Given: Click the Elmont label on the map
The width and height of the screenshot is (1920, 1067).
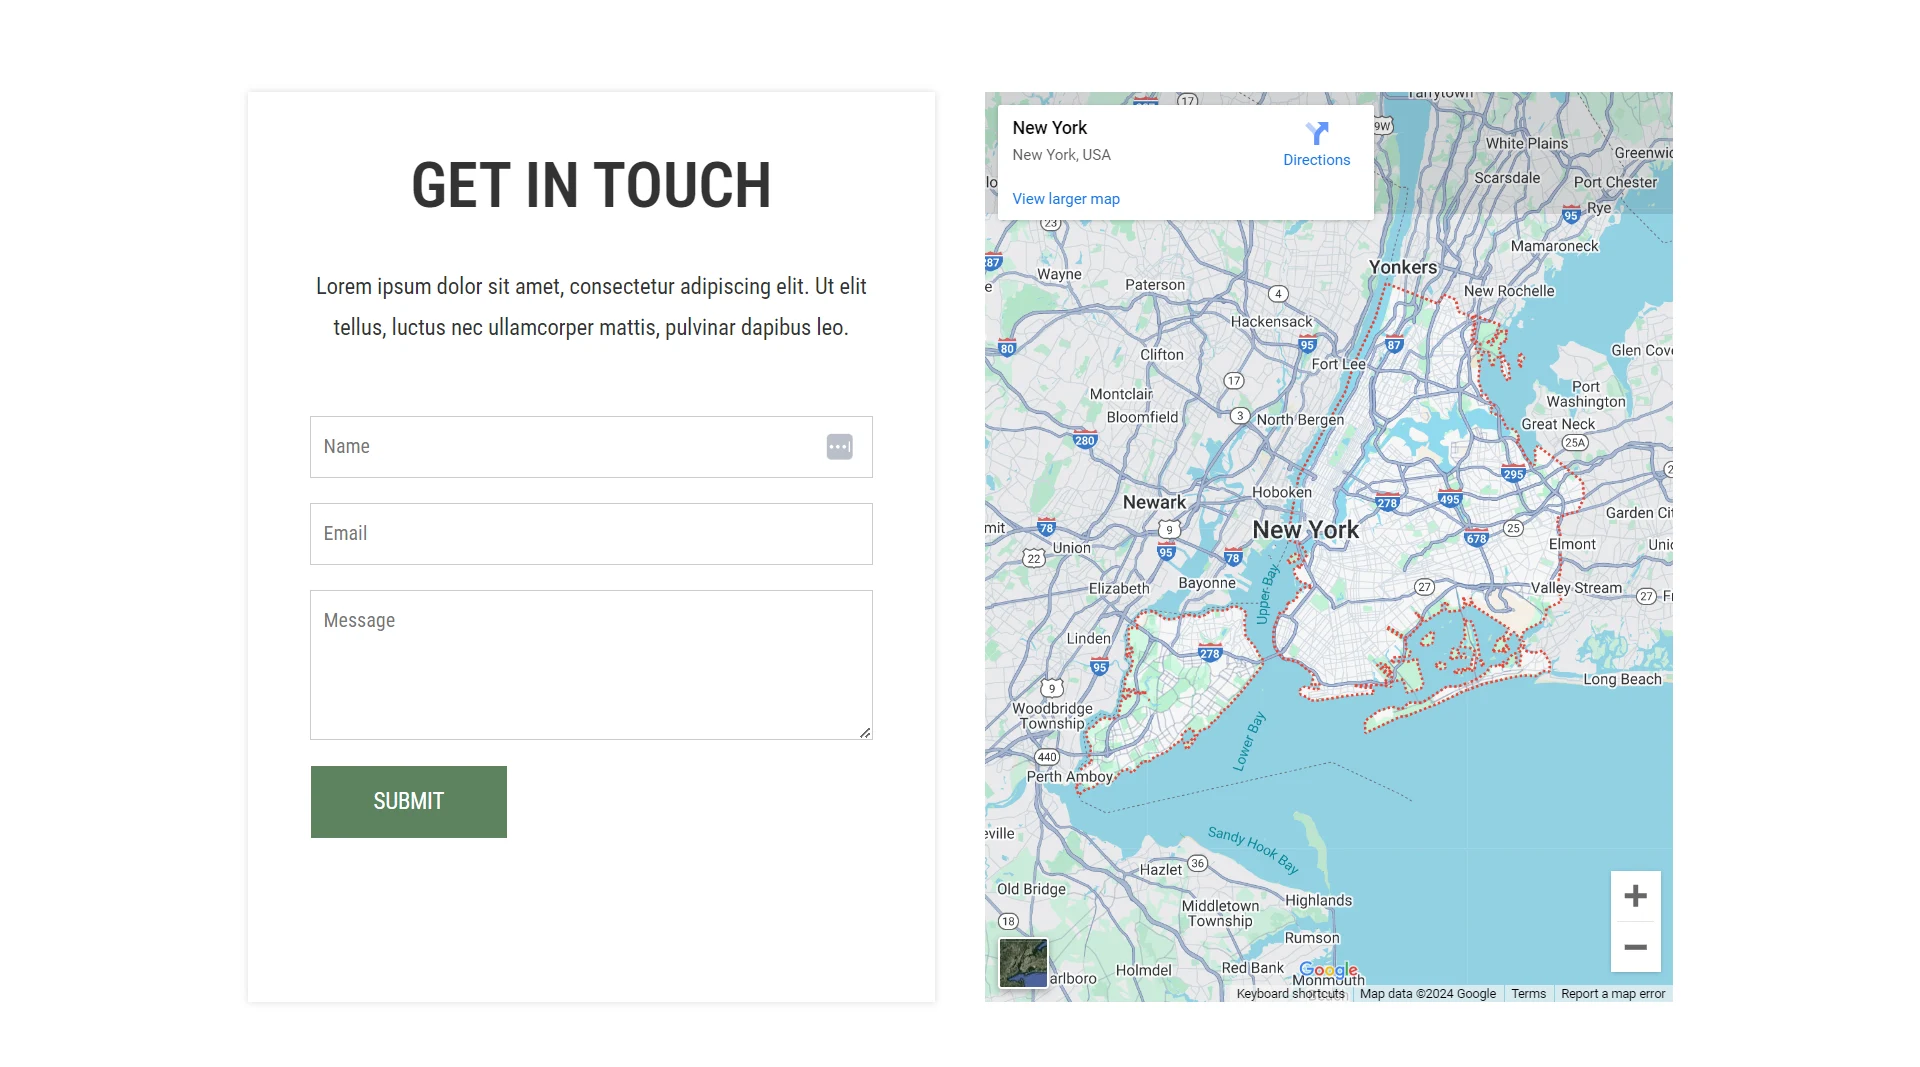Looking at the screenshot, I should (x=1572, y=544).
